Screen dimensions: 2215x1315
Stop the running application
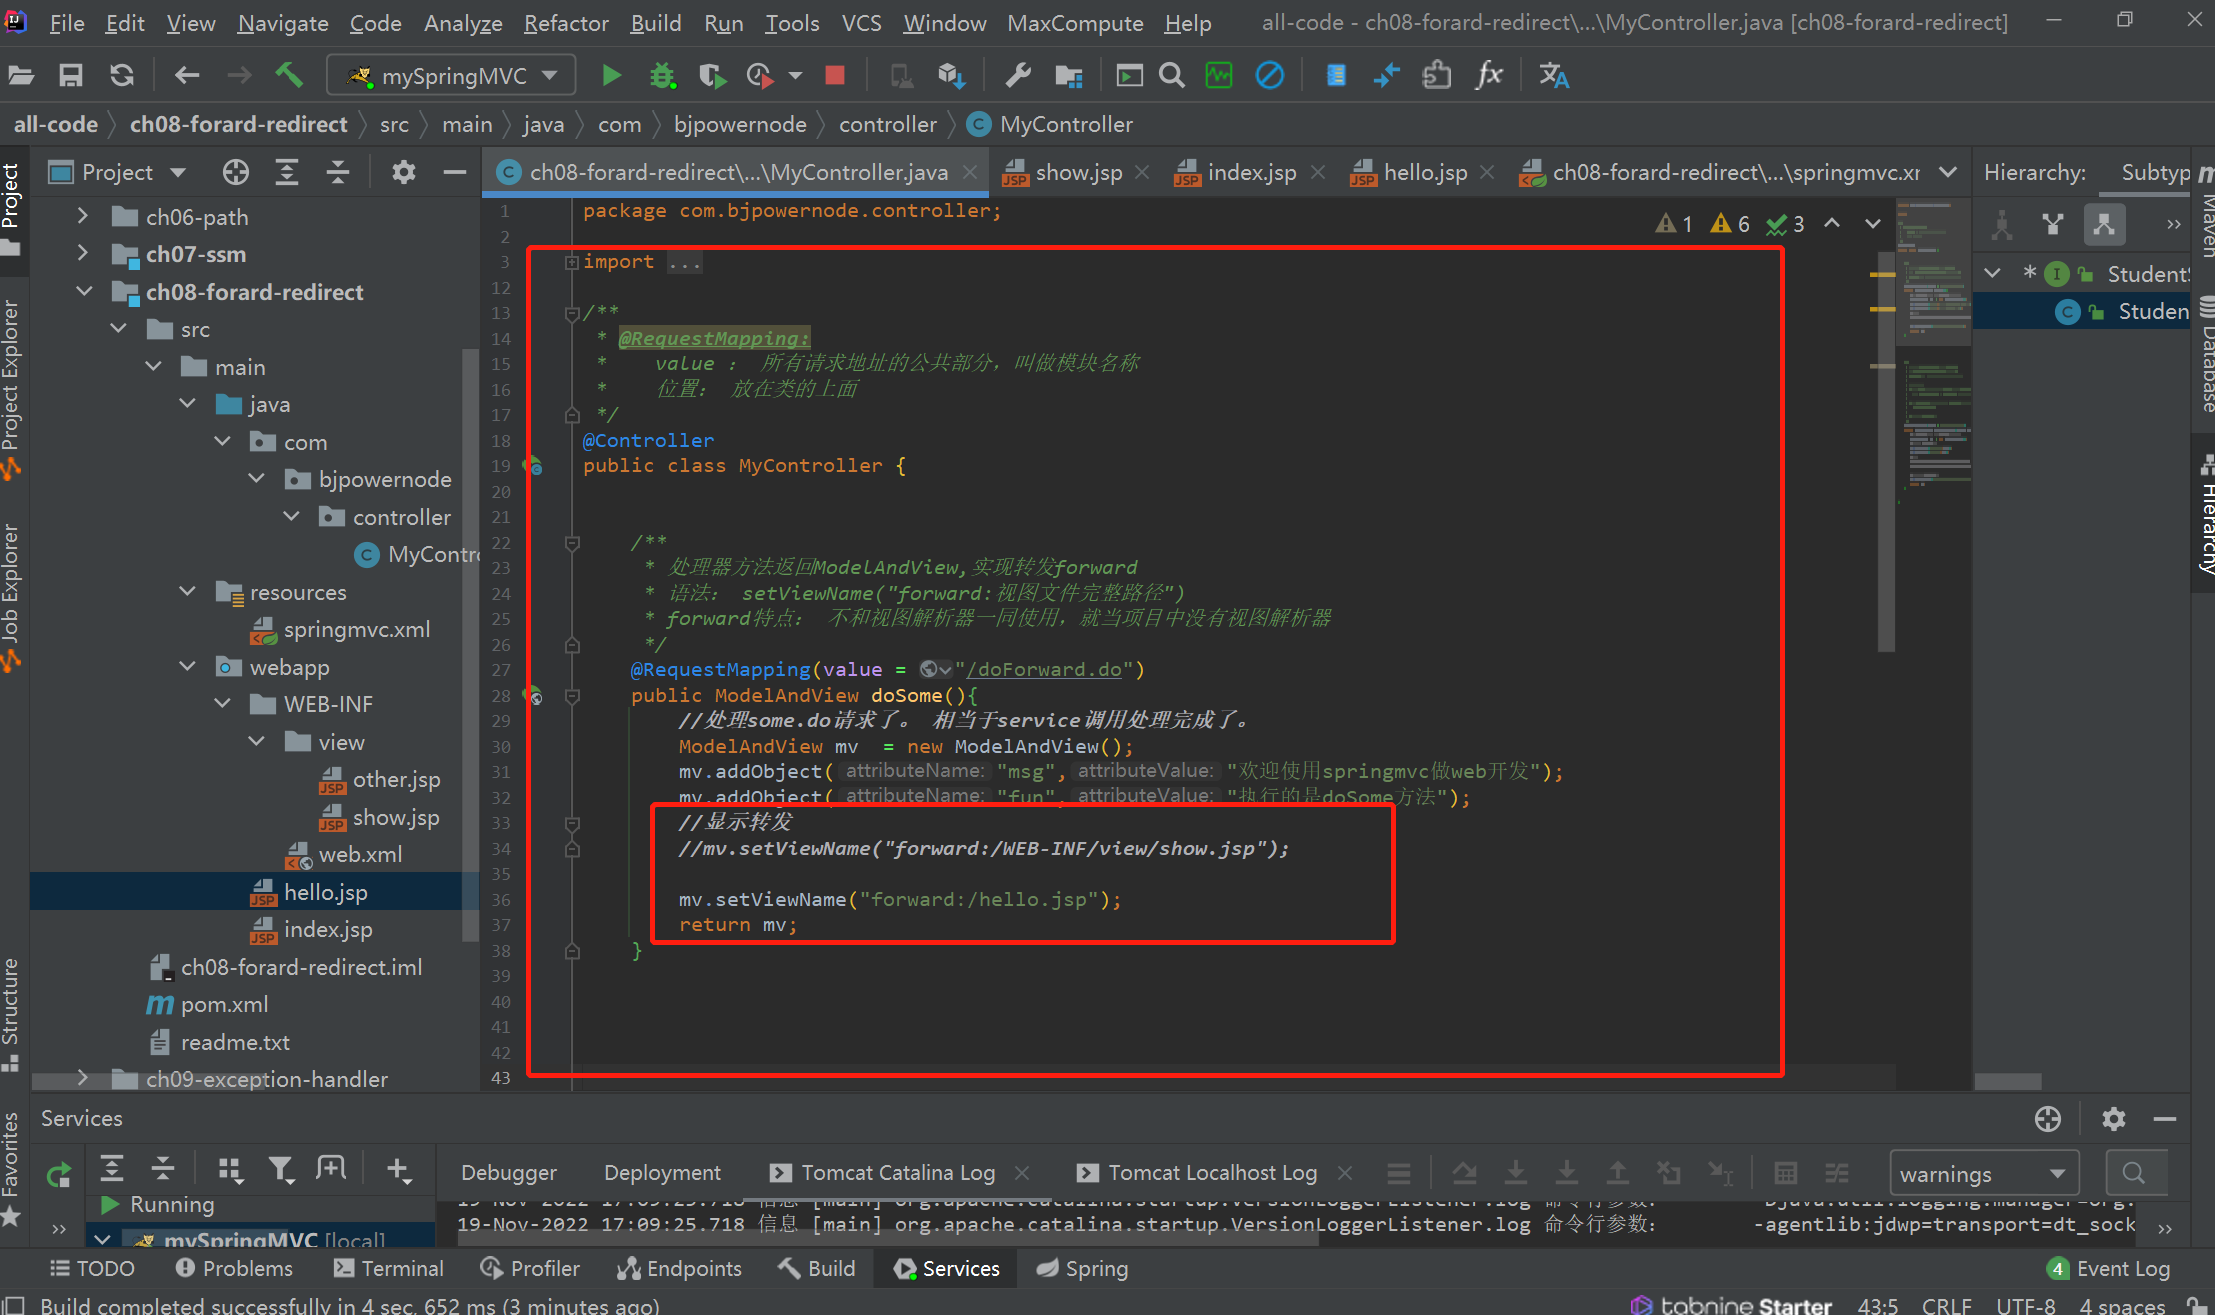point(835,75)
